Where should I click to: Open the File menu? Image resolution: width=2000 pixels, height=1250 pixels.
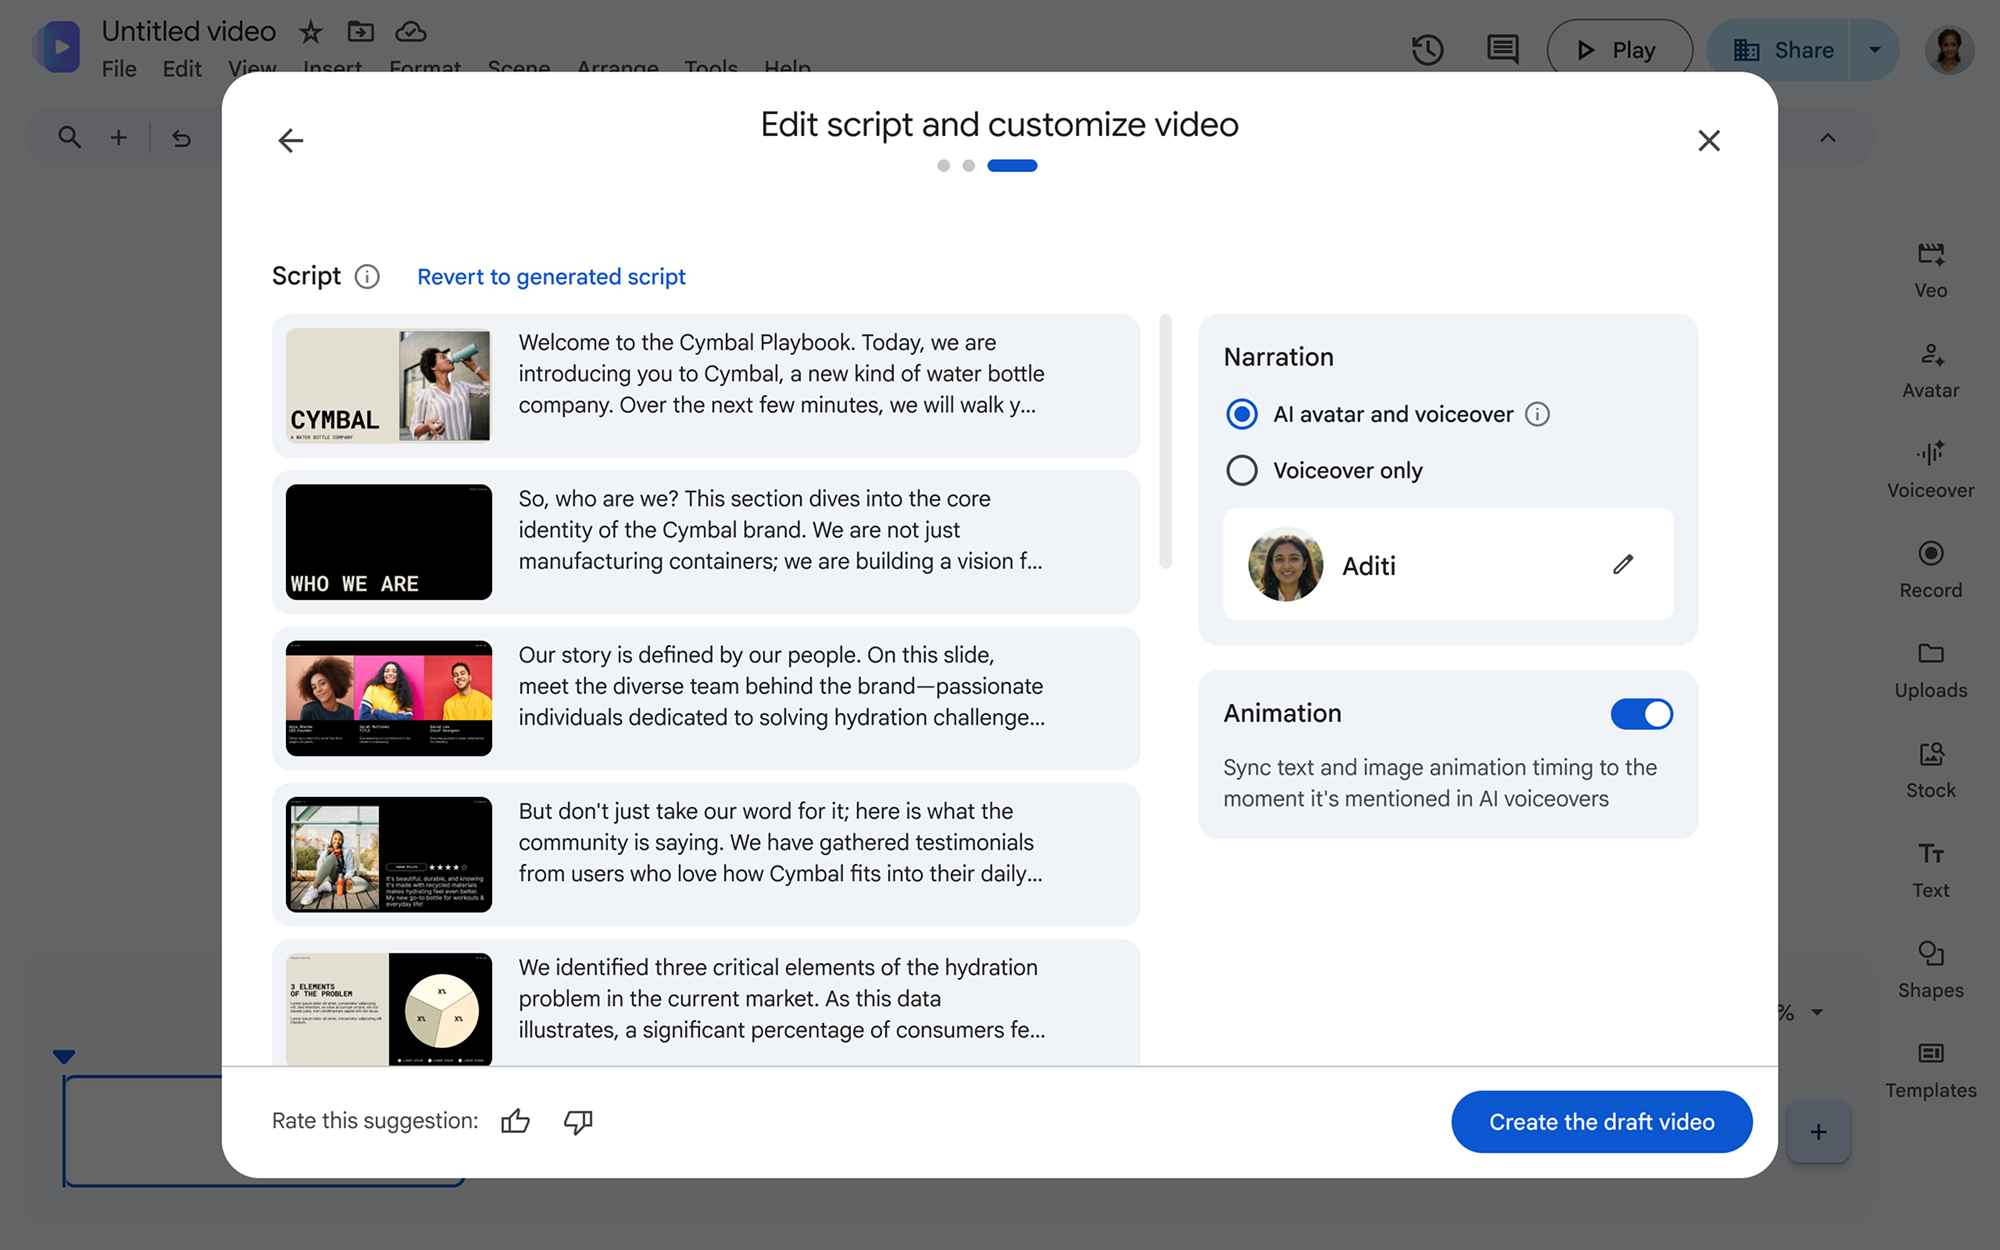pyautogui.click(x=119, y=68)
